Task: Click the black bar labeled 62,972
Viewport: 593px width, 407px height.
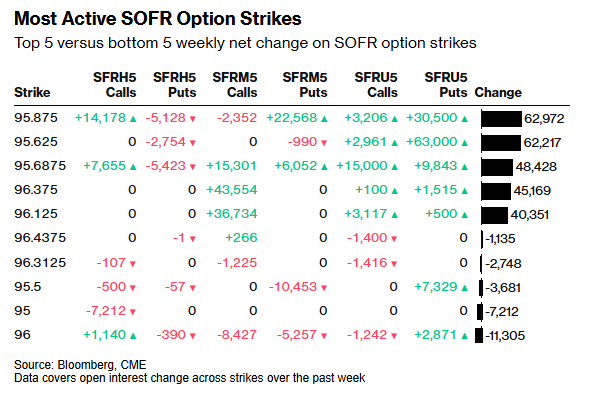Action: [501, 119]
